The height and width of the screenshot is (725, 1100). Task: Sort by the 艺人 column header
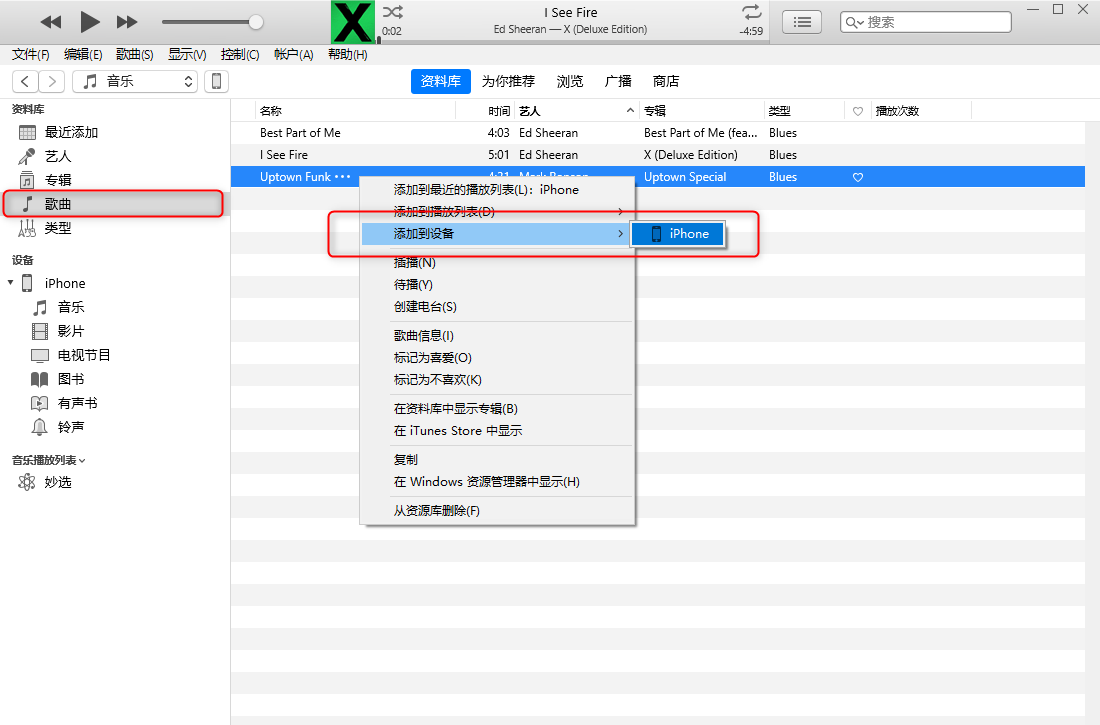click(x=575, y=111)
